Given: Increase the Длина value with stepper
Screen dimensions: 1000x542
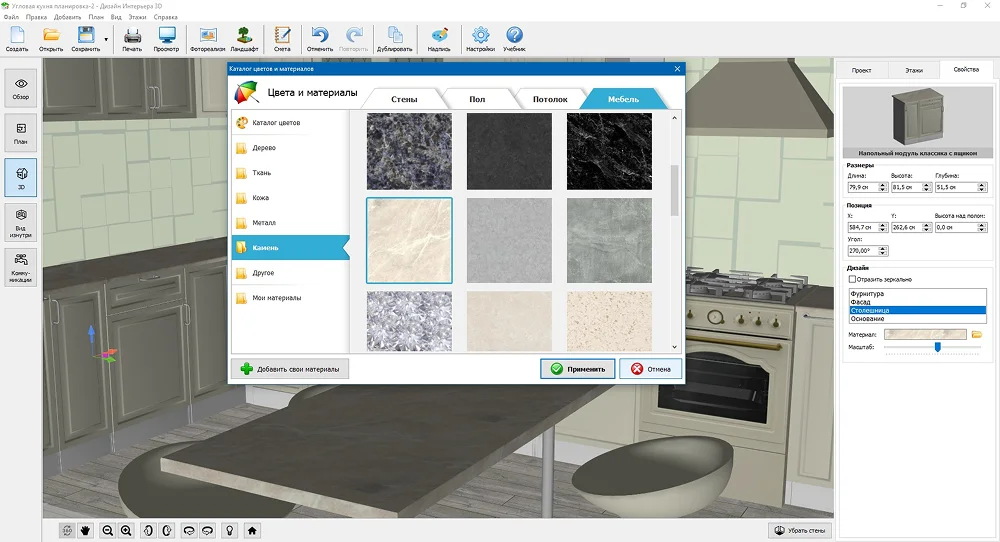Looking at the screenshot, I should pos(883,184).
